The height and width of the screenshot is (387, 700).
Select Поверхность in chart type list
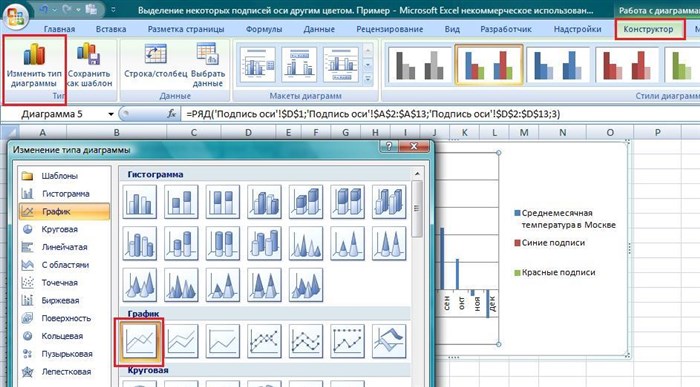coord(64,319)
